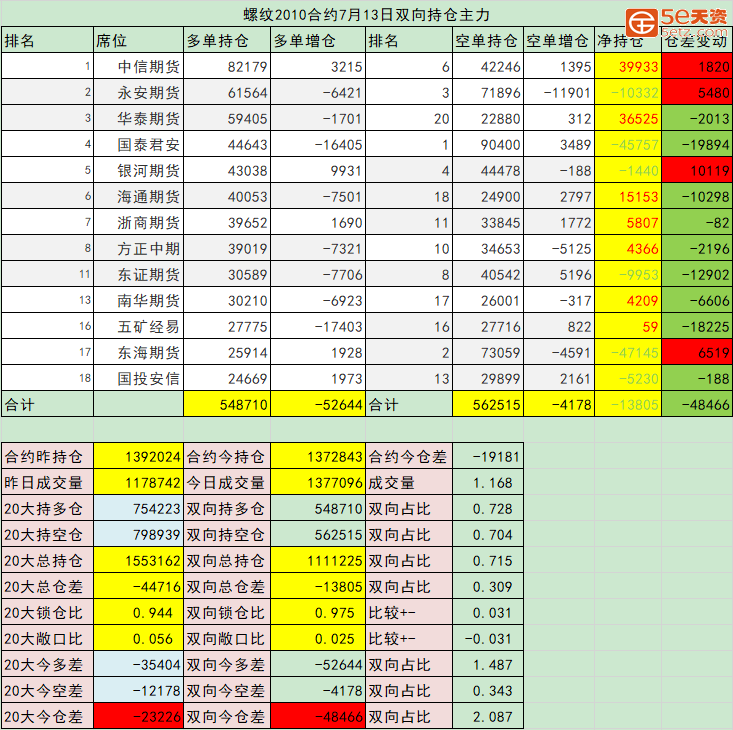Select long increase value -16405

[318, 144]
